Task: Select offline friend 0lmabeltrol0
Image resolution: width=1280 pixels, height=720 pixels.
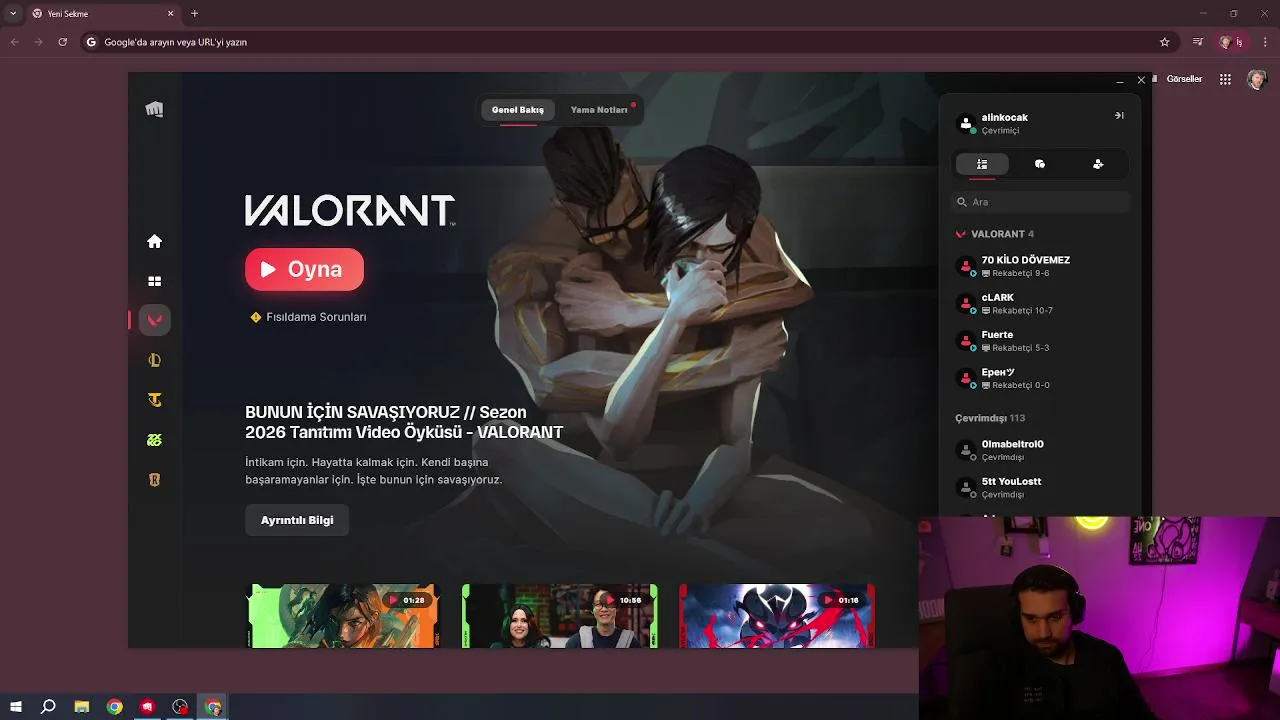Action: tap(1040, 450)
